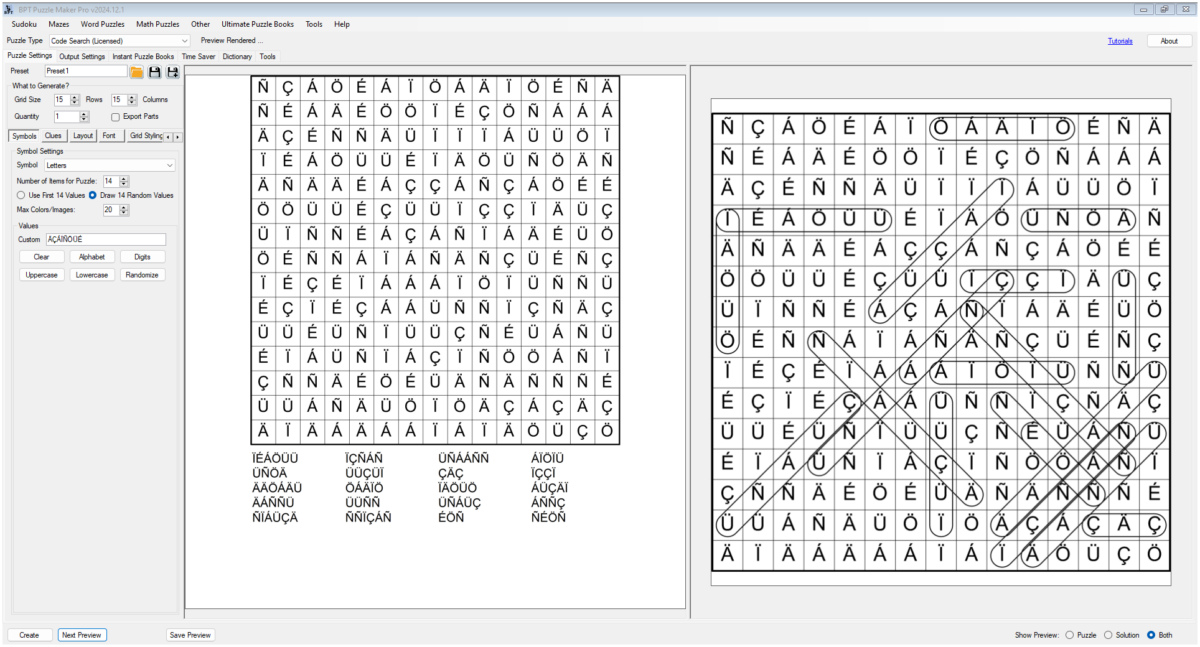The width and height of the screenshot is (1200, 647).
Task: Select Use First 14 Values option
Action: click(x=49, y=195)
